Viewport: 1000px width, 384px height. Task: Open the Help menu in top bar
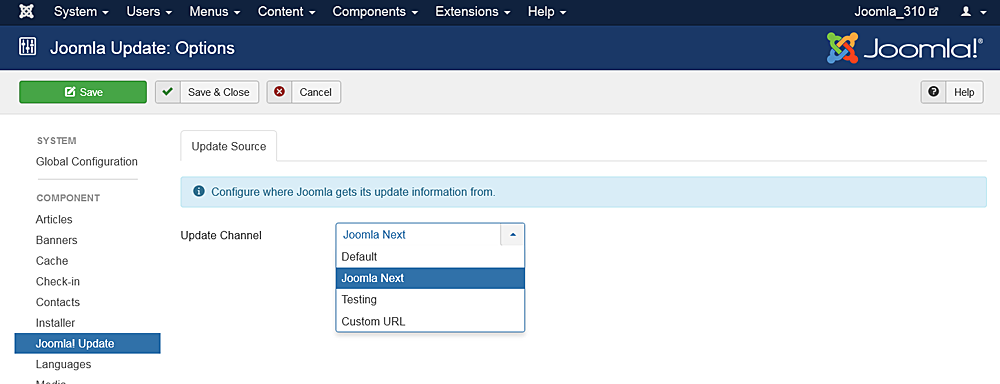click(x=547, y=11)
